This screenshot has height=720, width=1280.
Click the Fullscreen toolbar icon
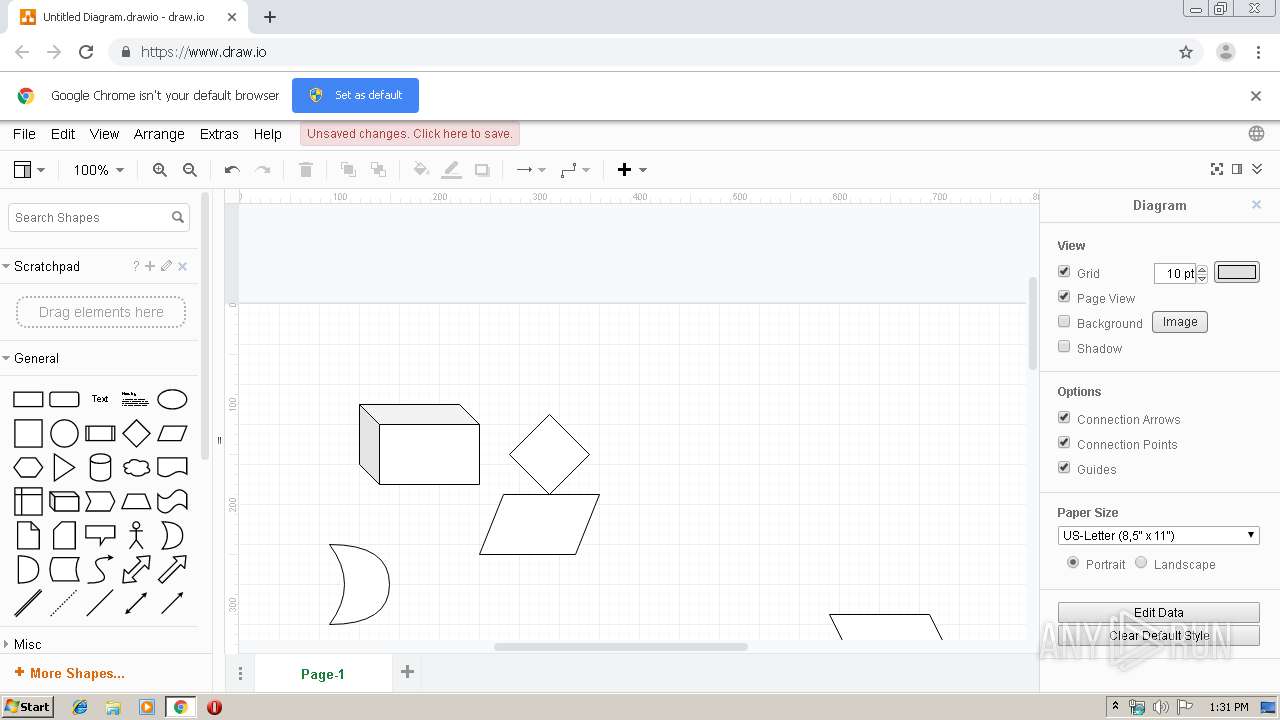pos(1217,169)
